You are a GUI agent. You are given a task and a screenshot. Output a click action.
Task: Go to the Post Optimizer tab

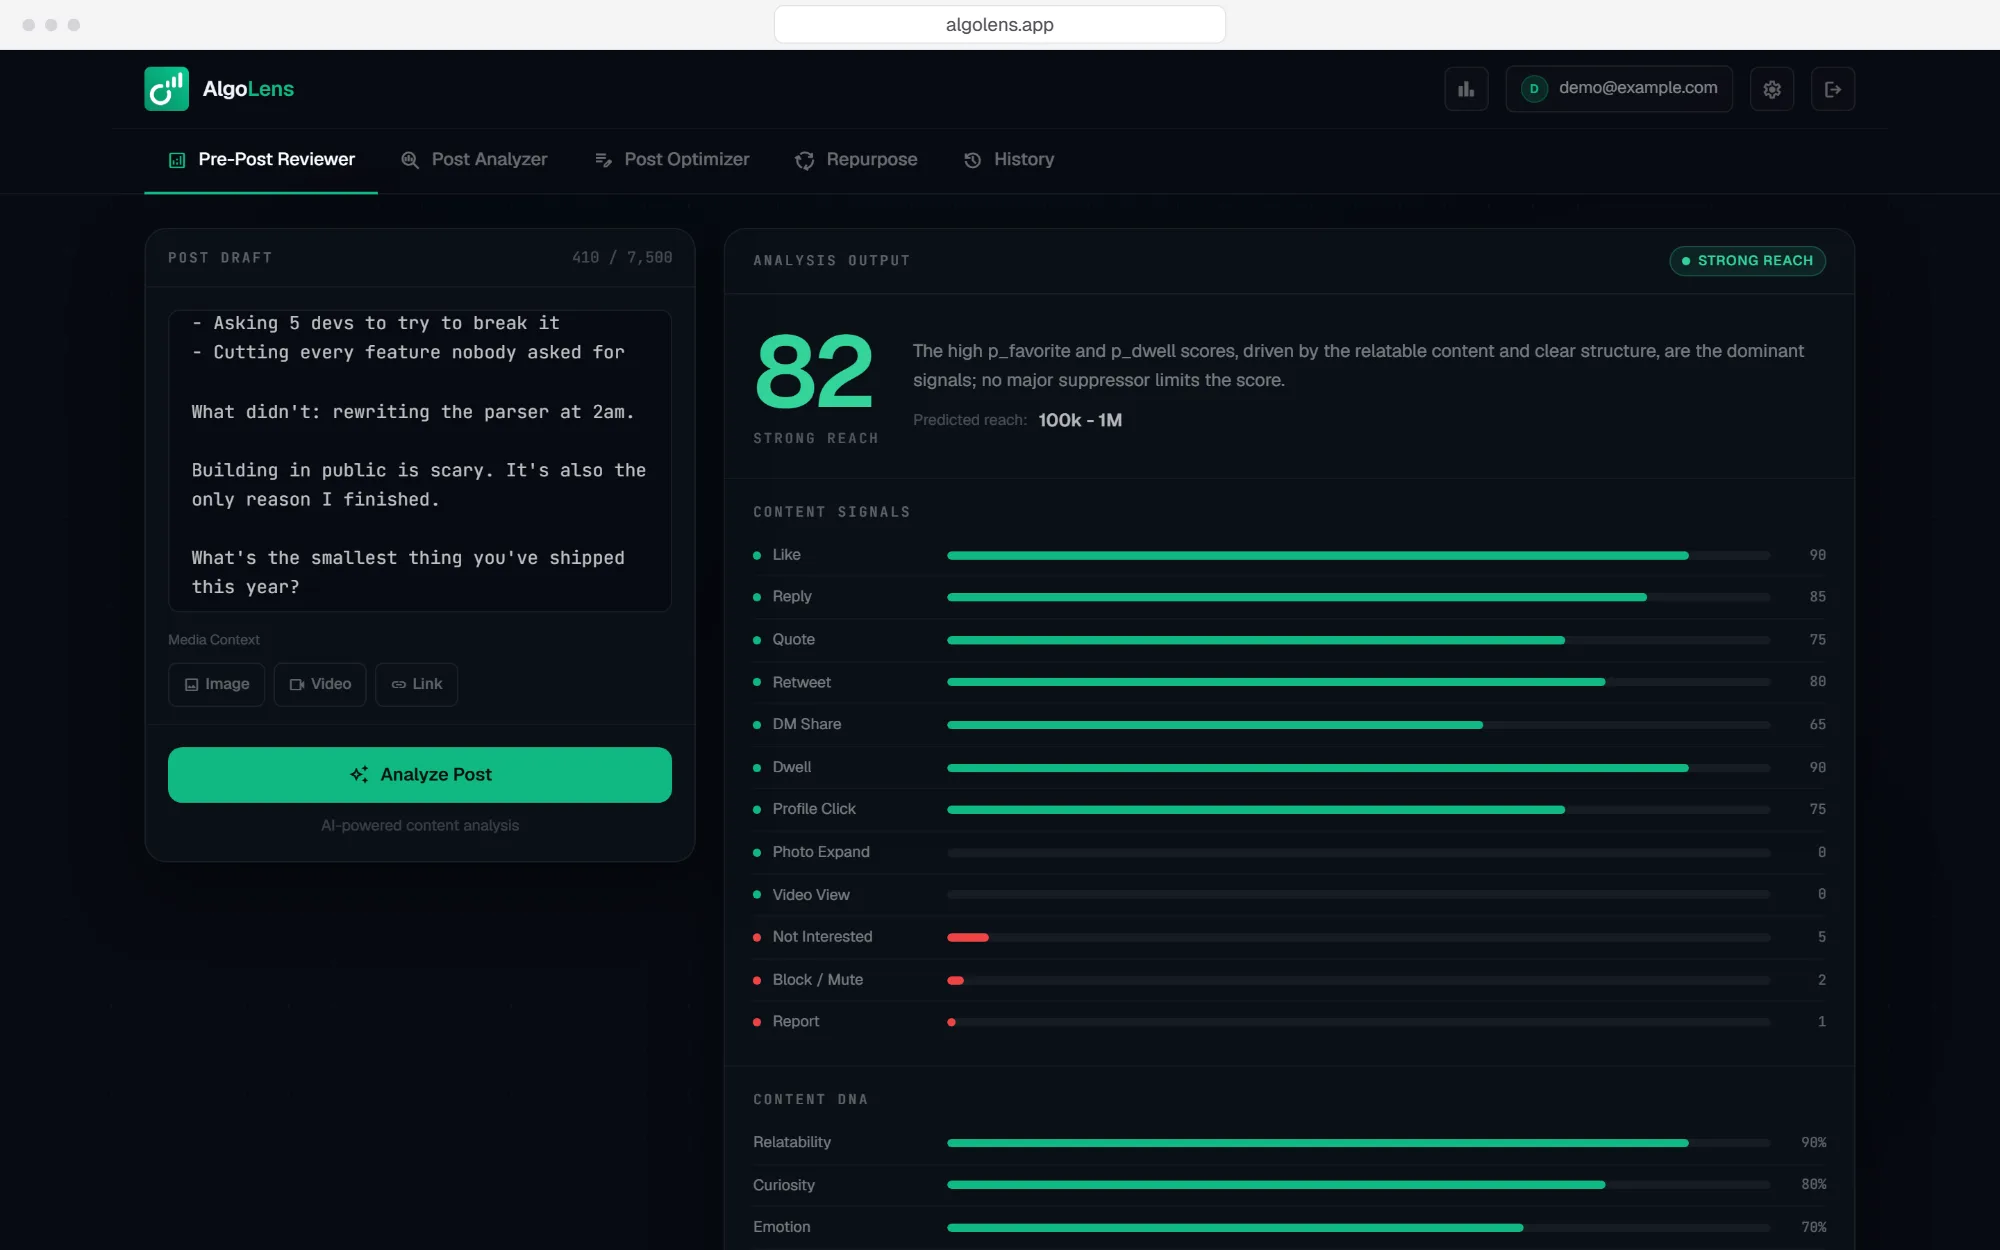click(671, 160)
